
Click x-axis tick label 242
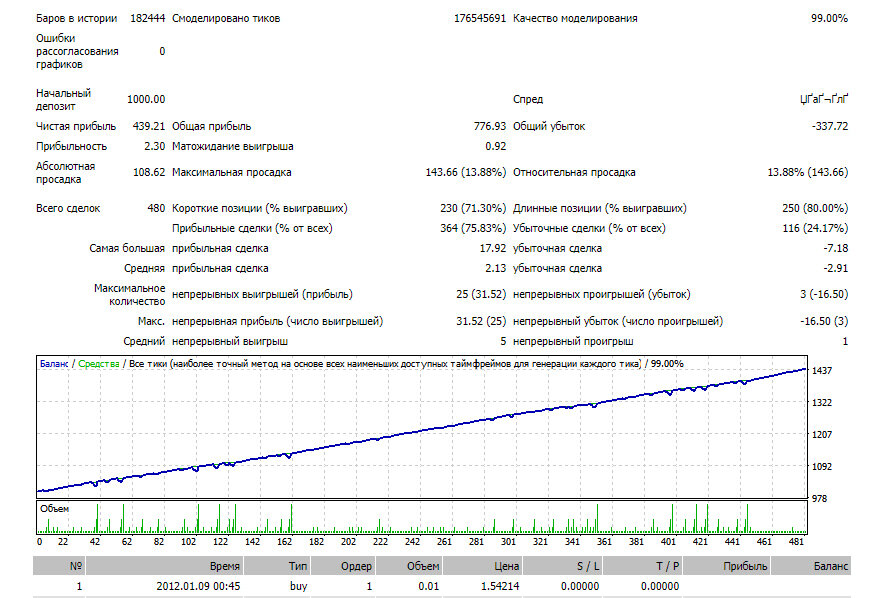tap(412, 541)
